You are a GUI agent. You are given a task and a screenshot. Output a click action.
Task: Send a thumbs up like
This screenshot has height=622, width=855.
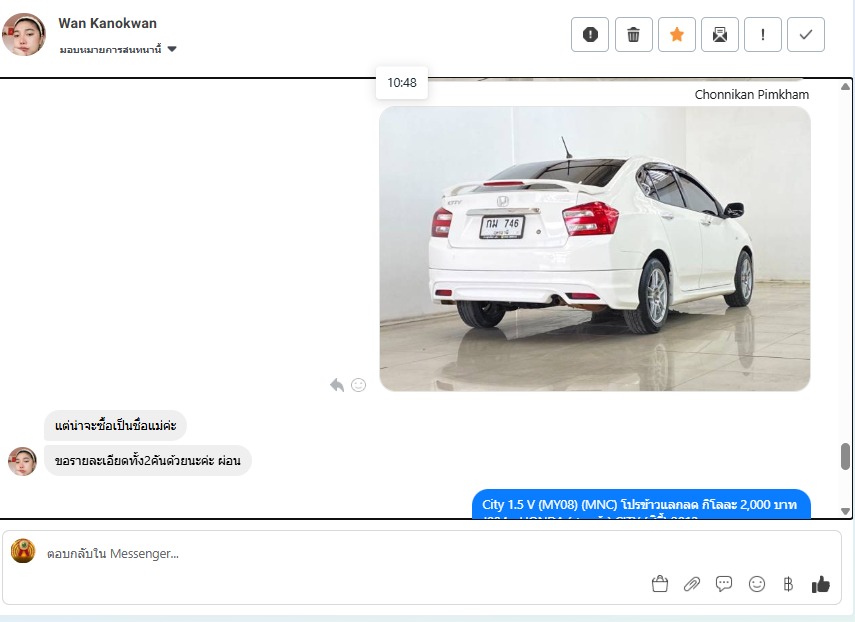pyautogui.click(x=821, y=584)
